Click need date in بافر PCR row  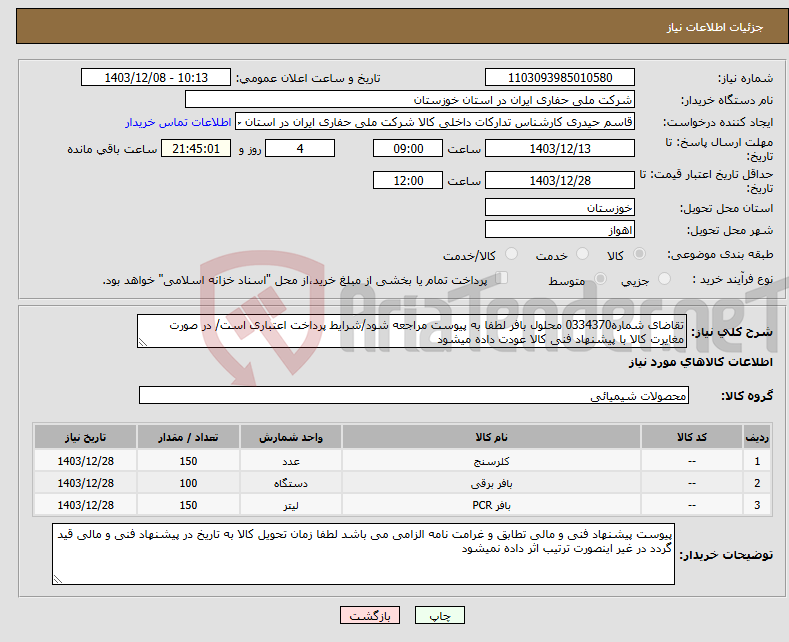click(x=86, y=505)
